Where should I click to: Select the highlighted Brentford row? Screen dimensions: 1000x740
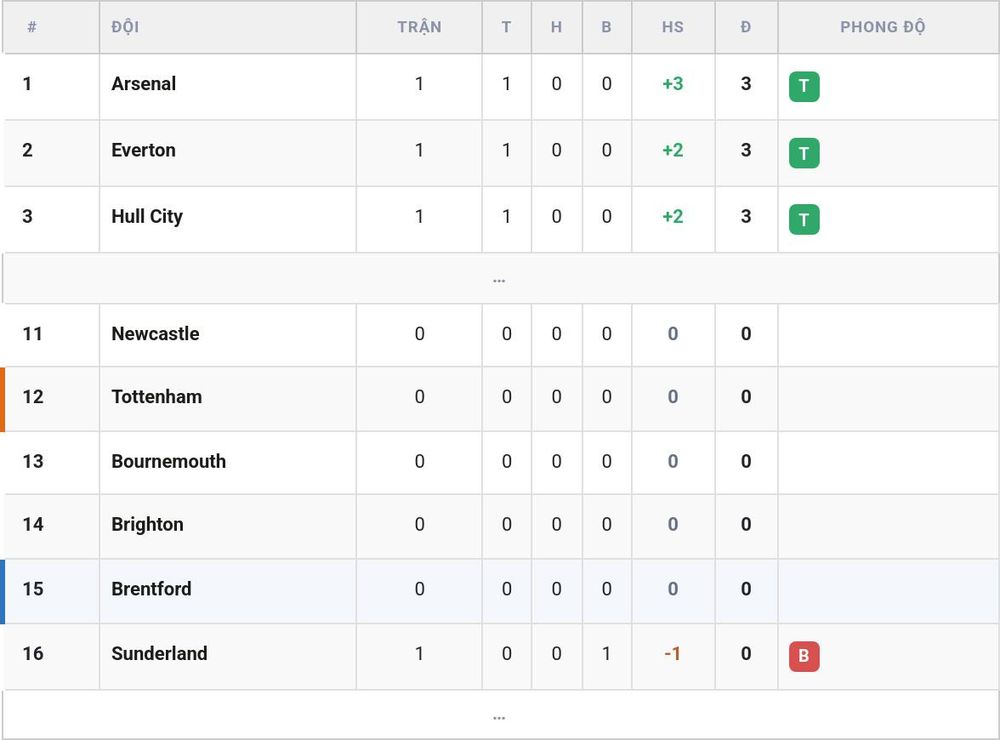point(499,591)
